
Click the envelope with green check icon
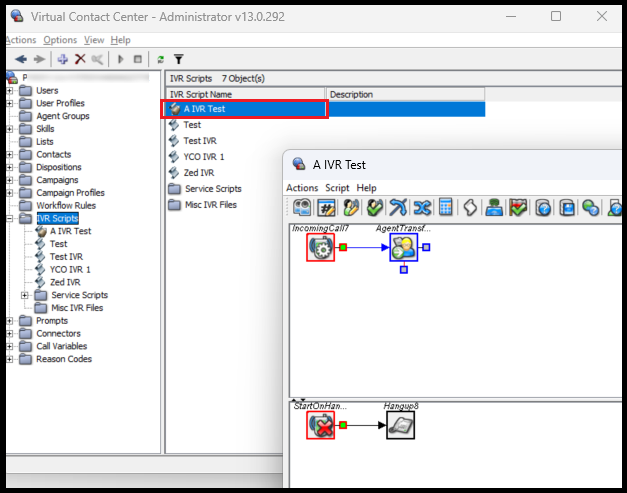(x=518, y=208)
